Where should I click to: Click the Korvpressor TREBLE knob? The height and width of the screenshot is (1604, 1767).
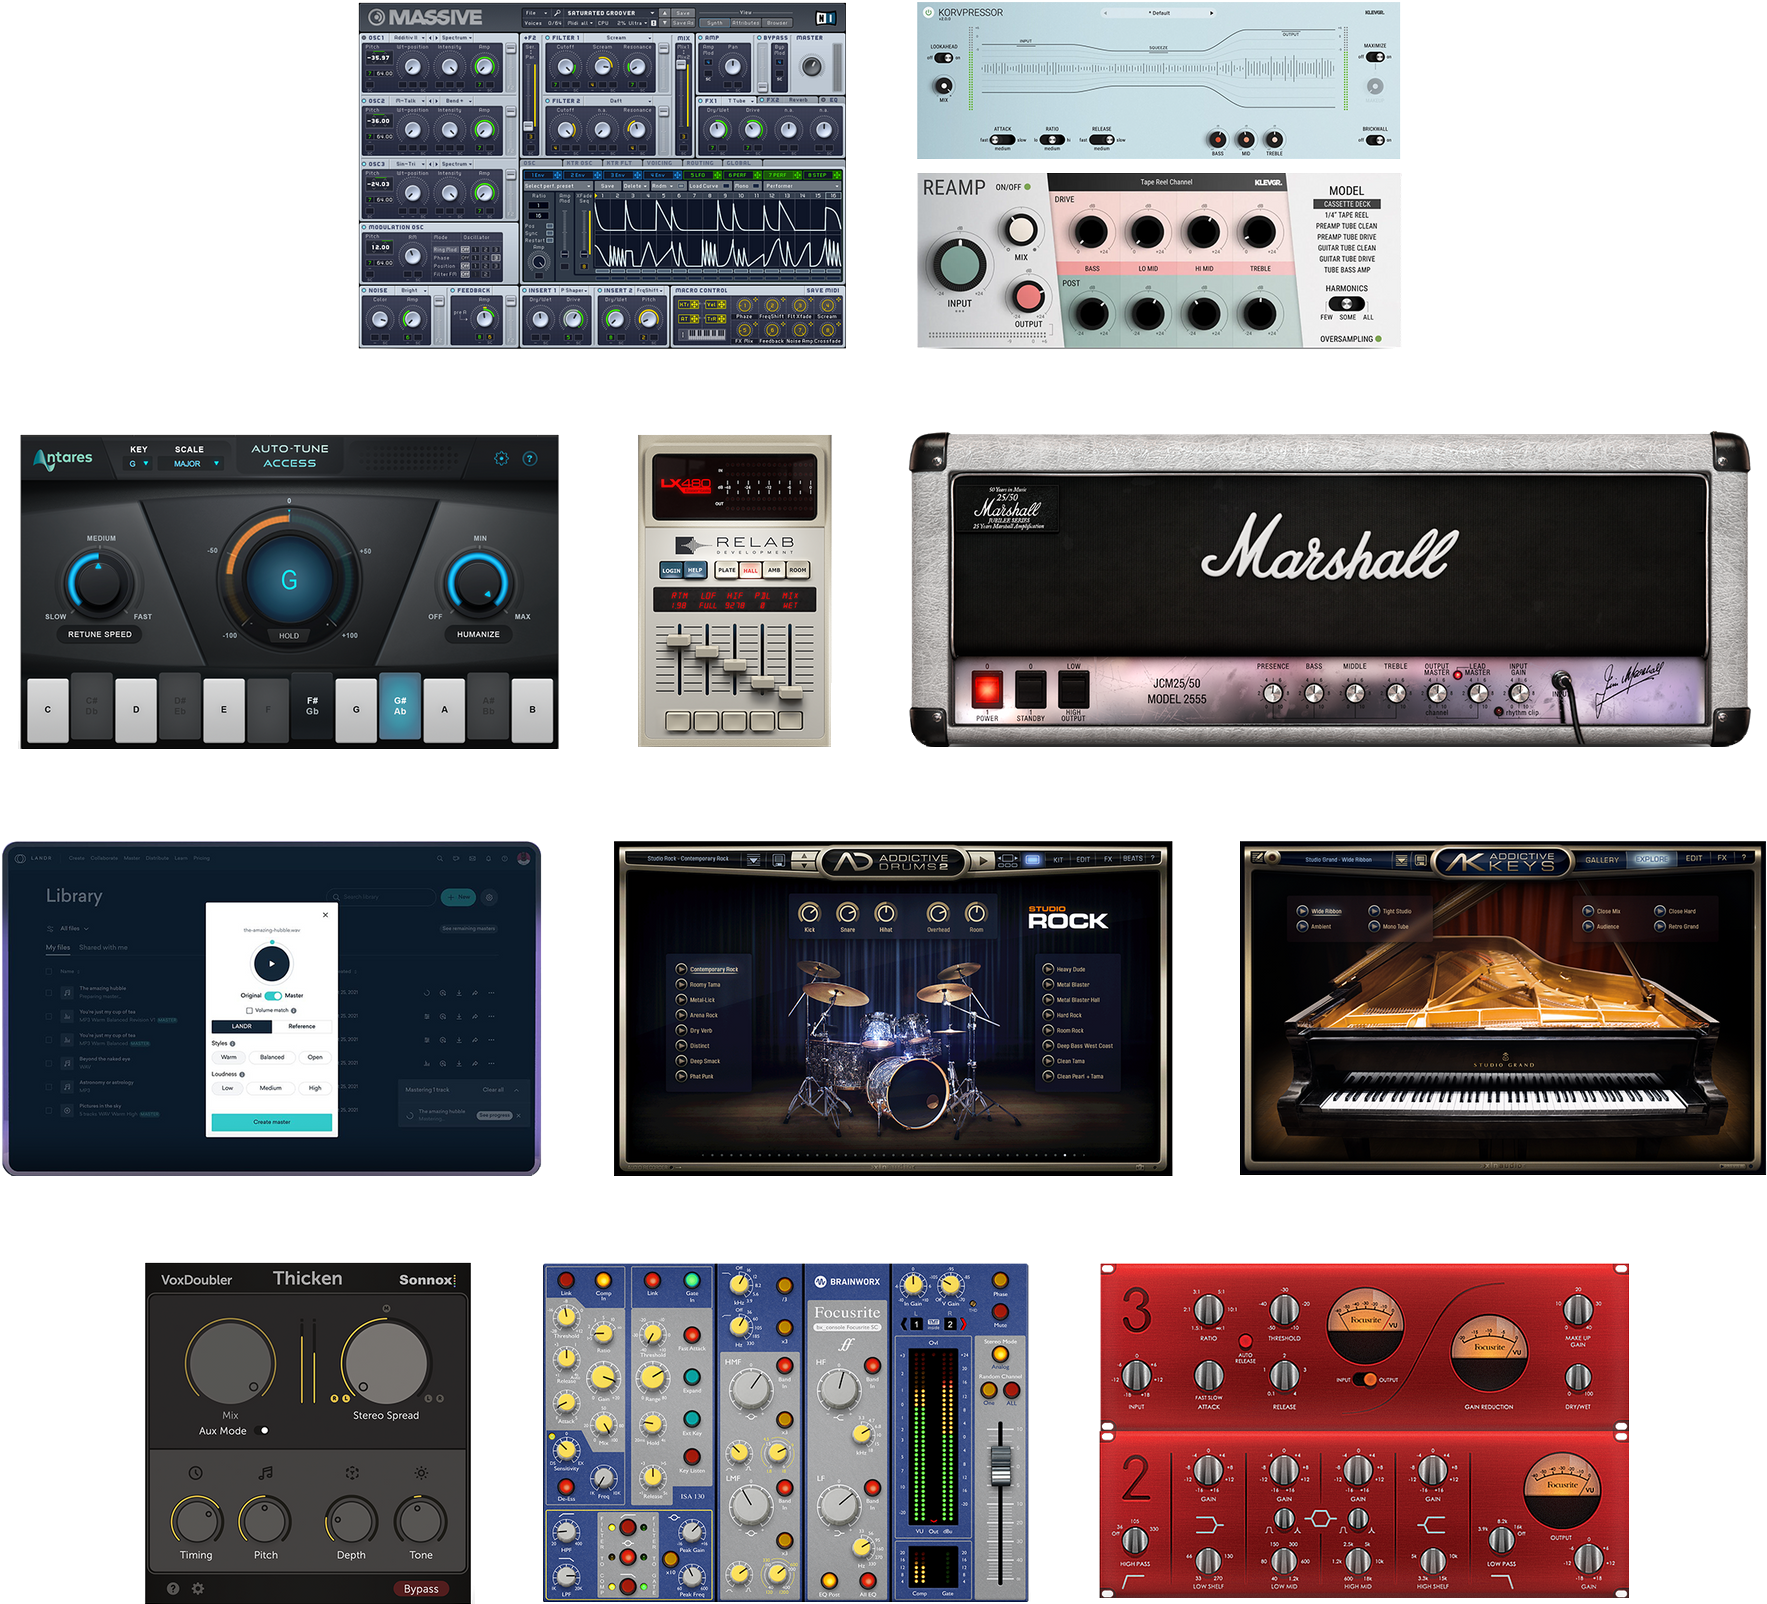[1274, 140]
